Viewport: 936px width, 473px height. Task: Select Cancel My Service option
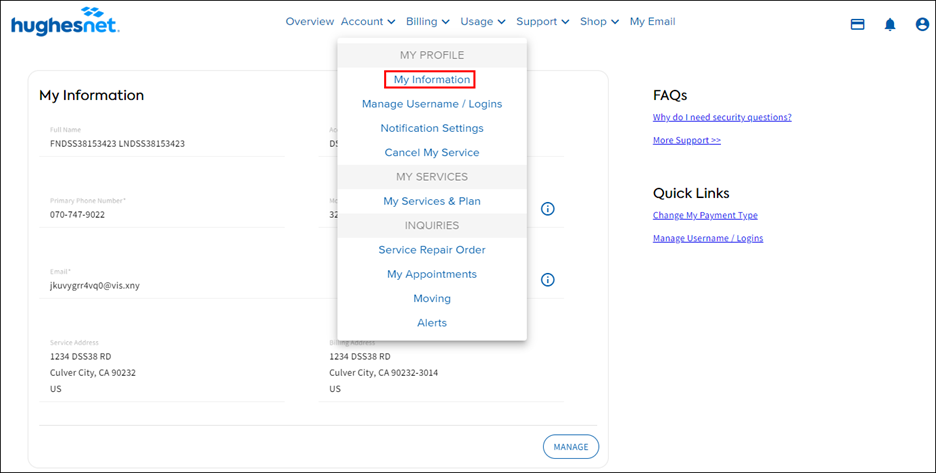pyautogui.click(x=432, y=153)
